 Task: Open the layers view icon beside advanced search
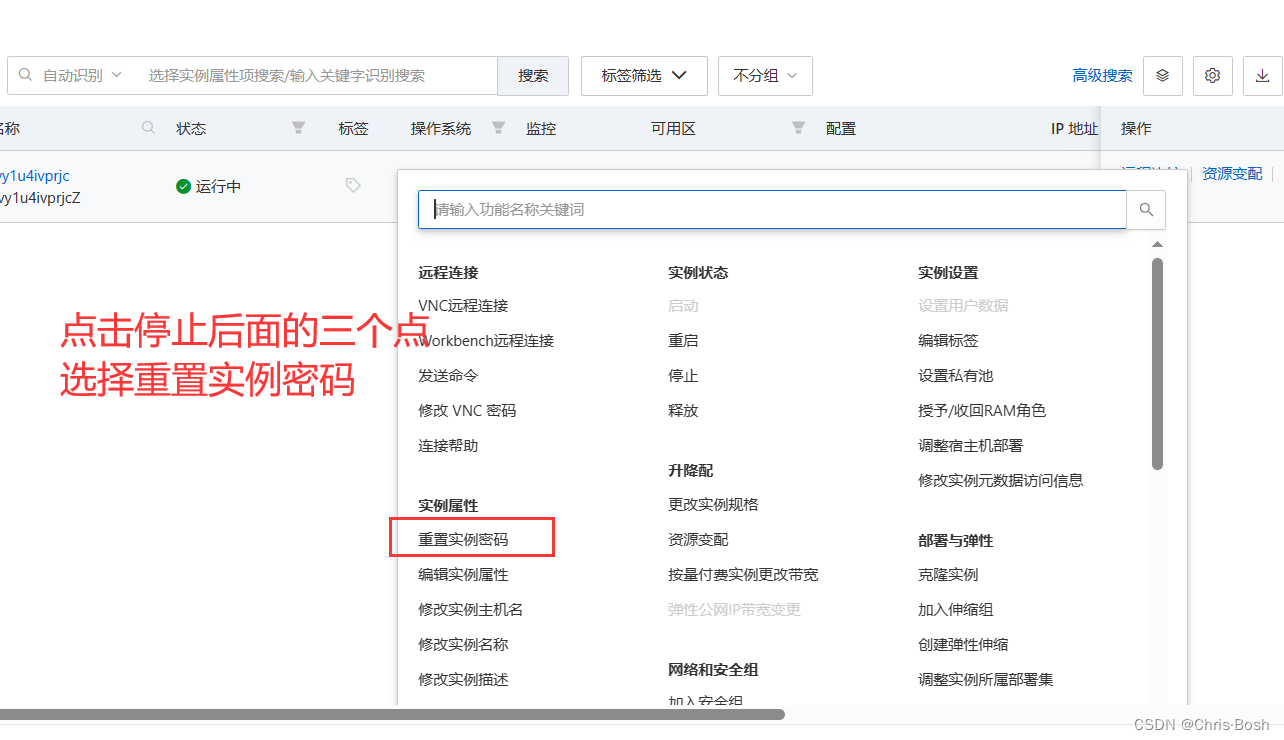(x=1162, y=76)
